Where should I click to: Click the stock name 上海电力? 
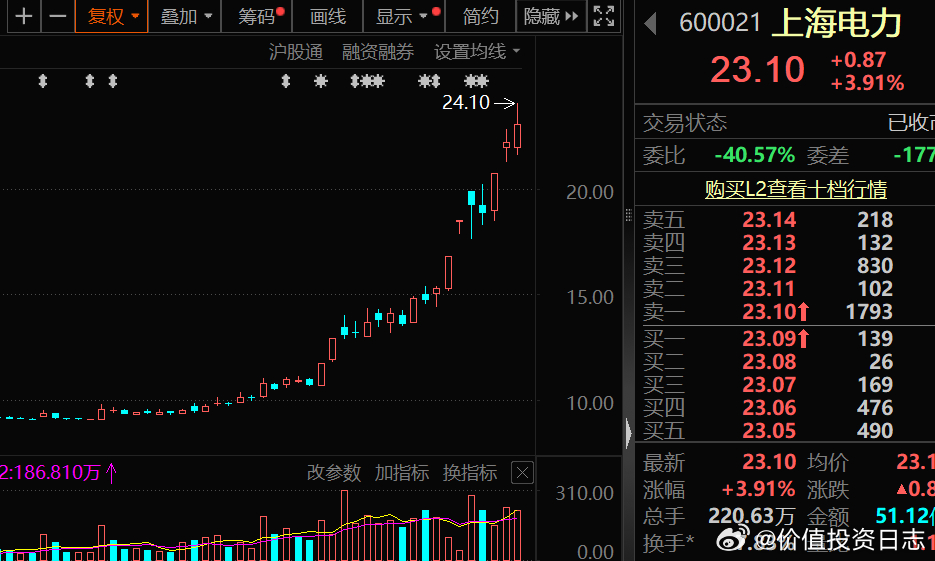(x=837, y=24)
